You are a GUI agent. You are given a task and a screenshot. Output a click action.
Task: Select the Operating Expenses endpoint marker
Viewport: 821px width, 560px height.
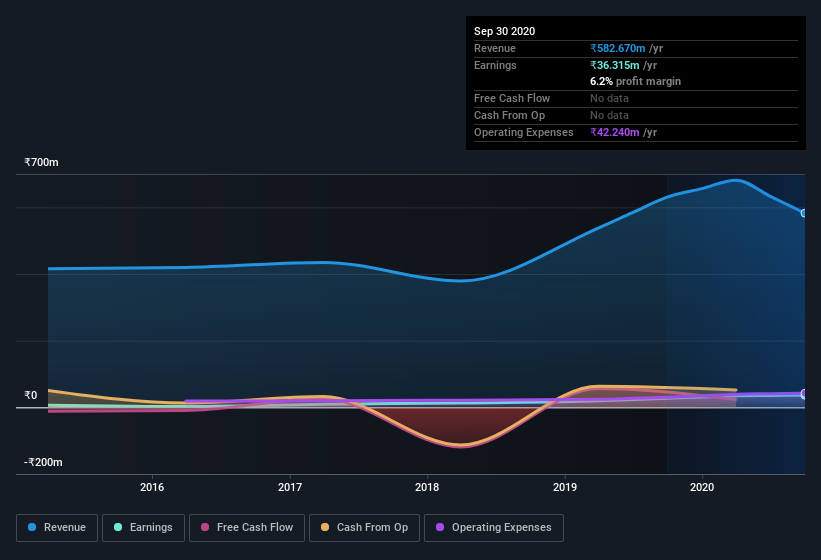(804, 394)
